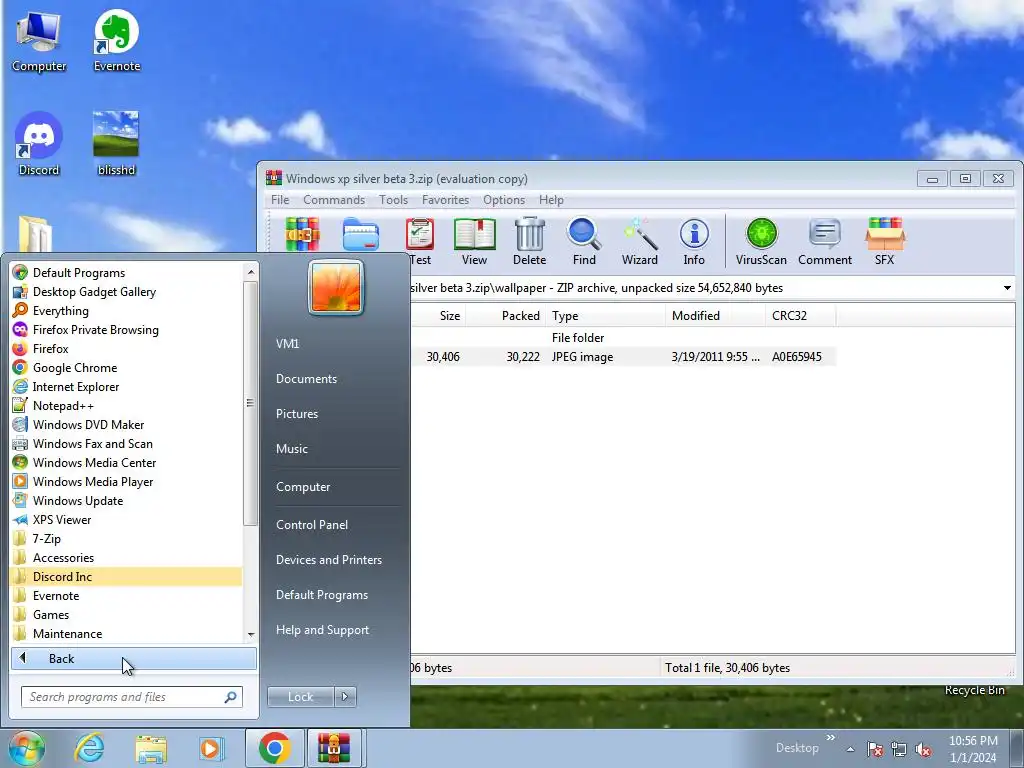Expand the Accessories folder
The width and height of the screenshot is (1024, 768).
[x=127, y=558]
